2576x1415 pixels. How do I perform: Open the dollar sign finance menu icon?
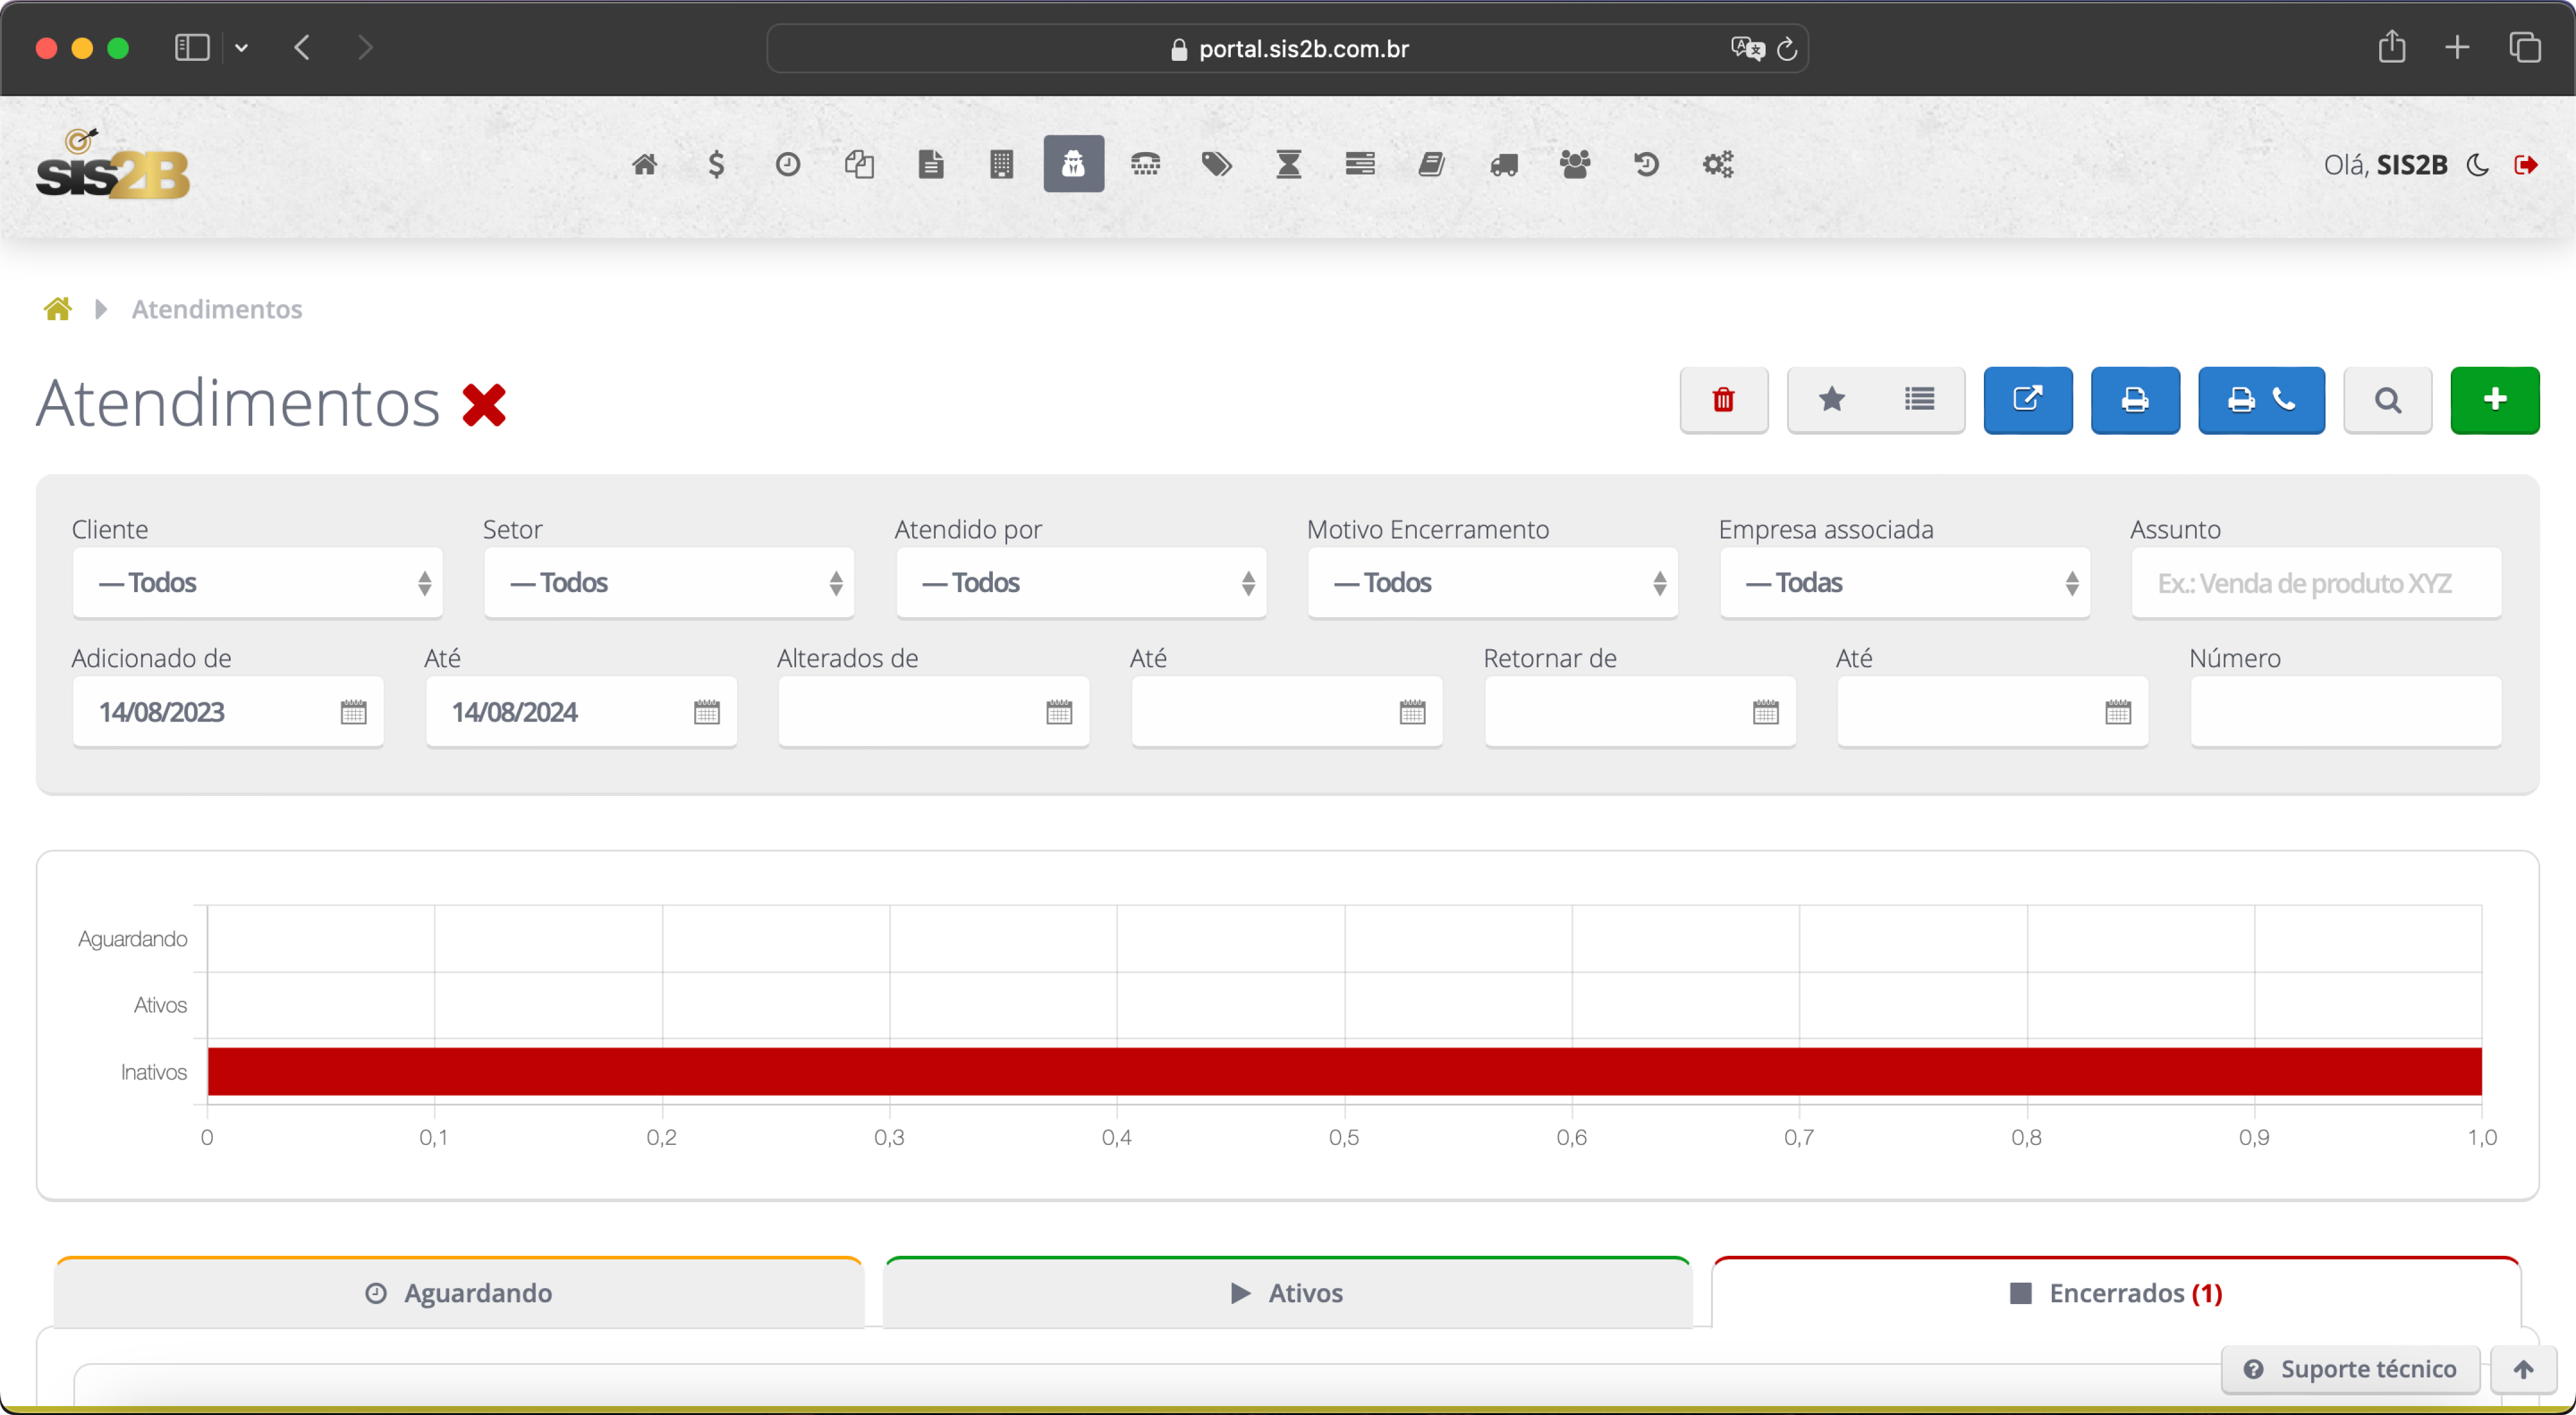(x=716, y=164)
